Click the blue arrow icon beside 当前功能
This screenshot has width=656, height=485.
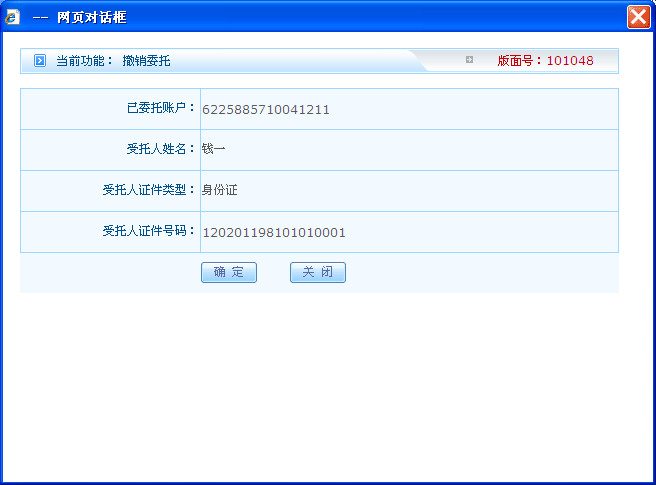pyautogui.click(x=40, y=61)
